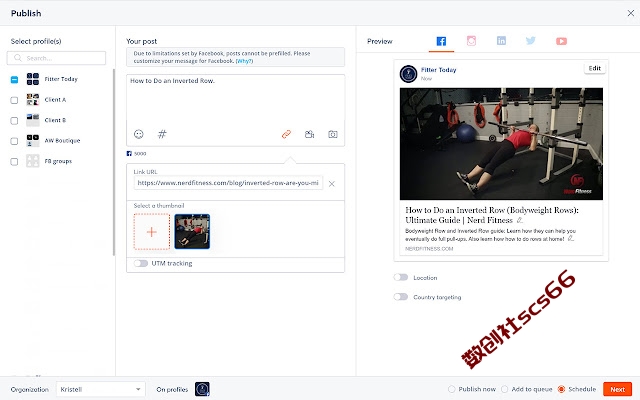This screenshot has width=640, height=400.
Task: Clear the Link URL with the X icon
Action: coord(332,184)
